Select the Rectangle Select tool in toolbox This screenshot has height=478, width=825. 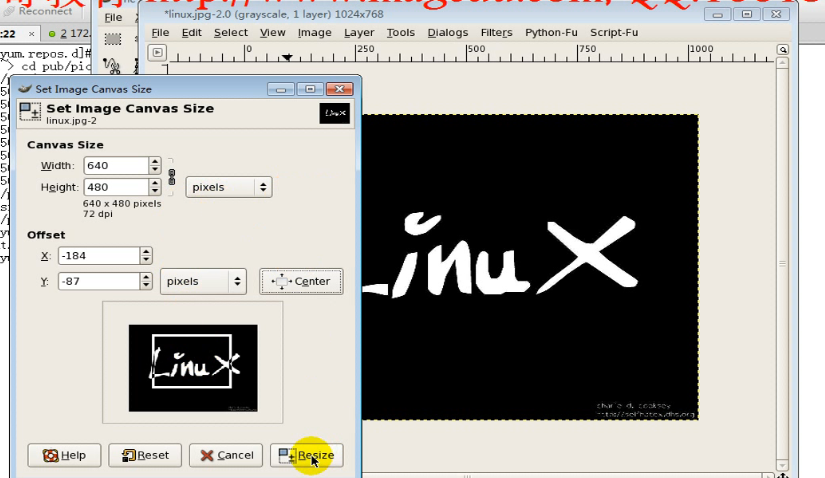[113, 39]
